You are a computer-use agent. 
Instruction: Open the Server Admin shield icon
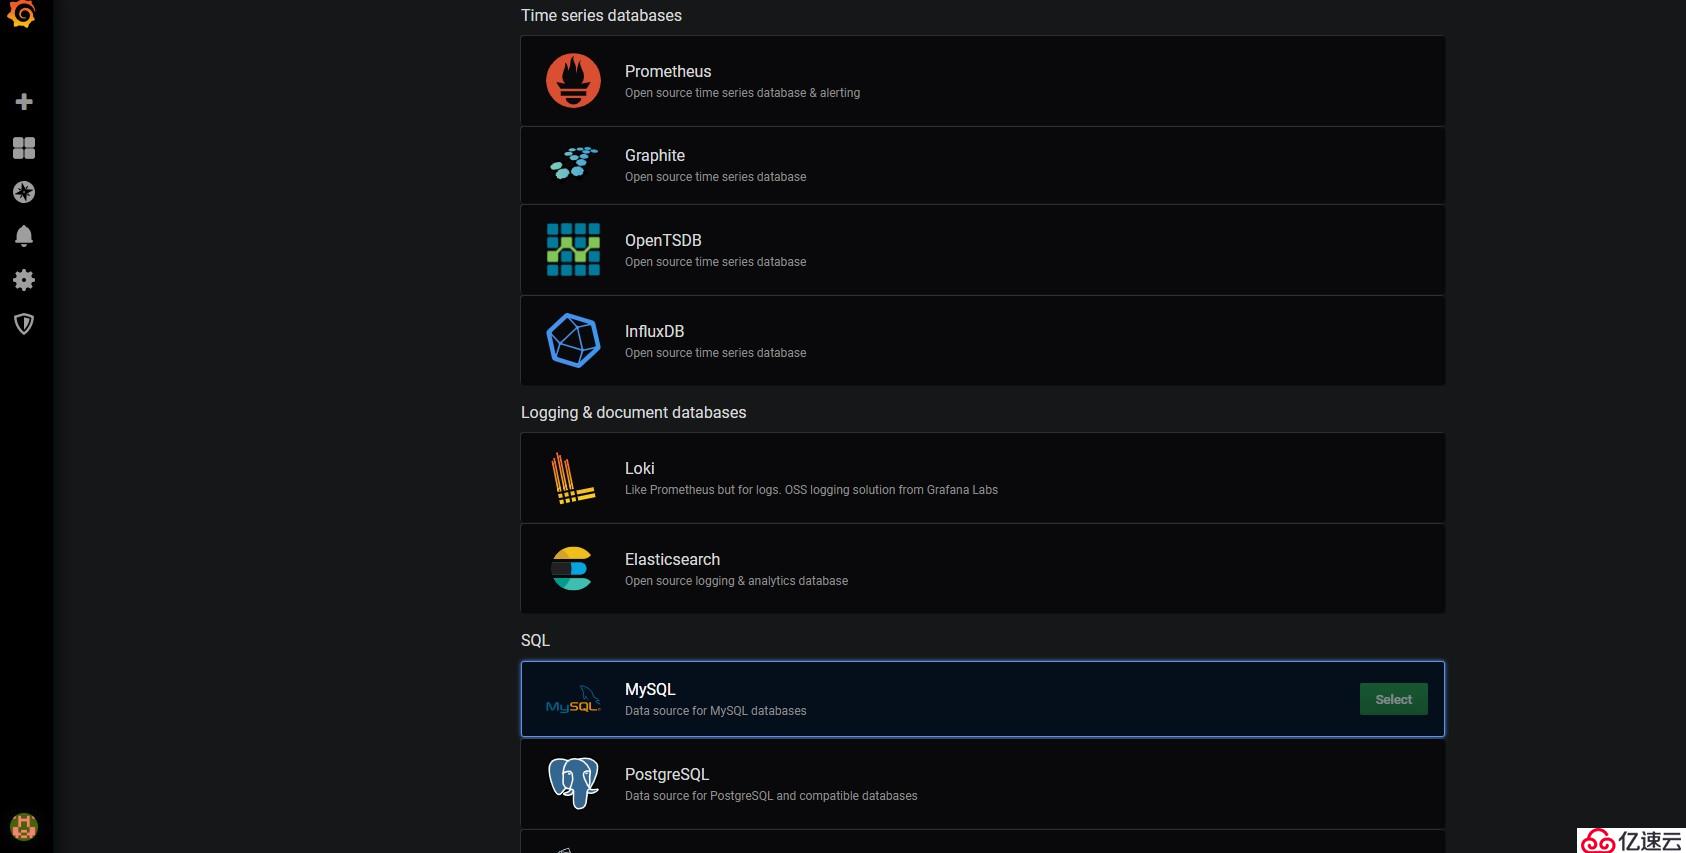click(x=24, y=324)
